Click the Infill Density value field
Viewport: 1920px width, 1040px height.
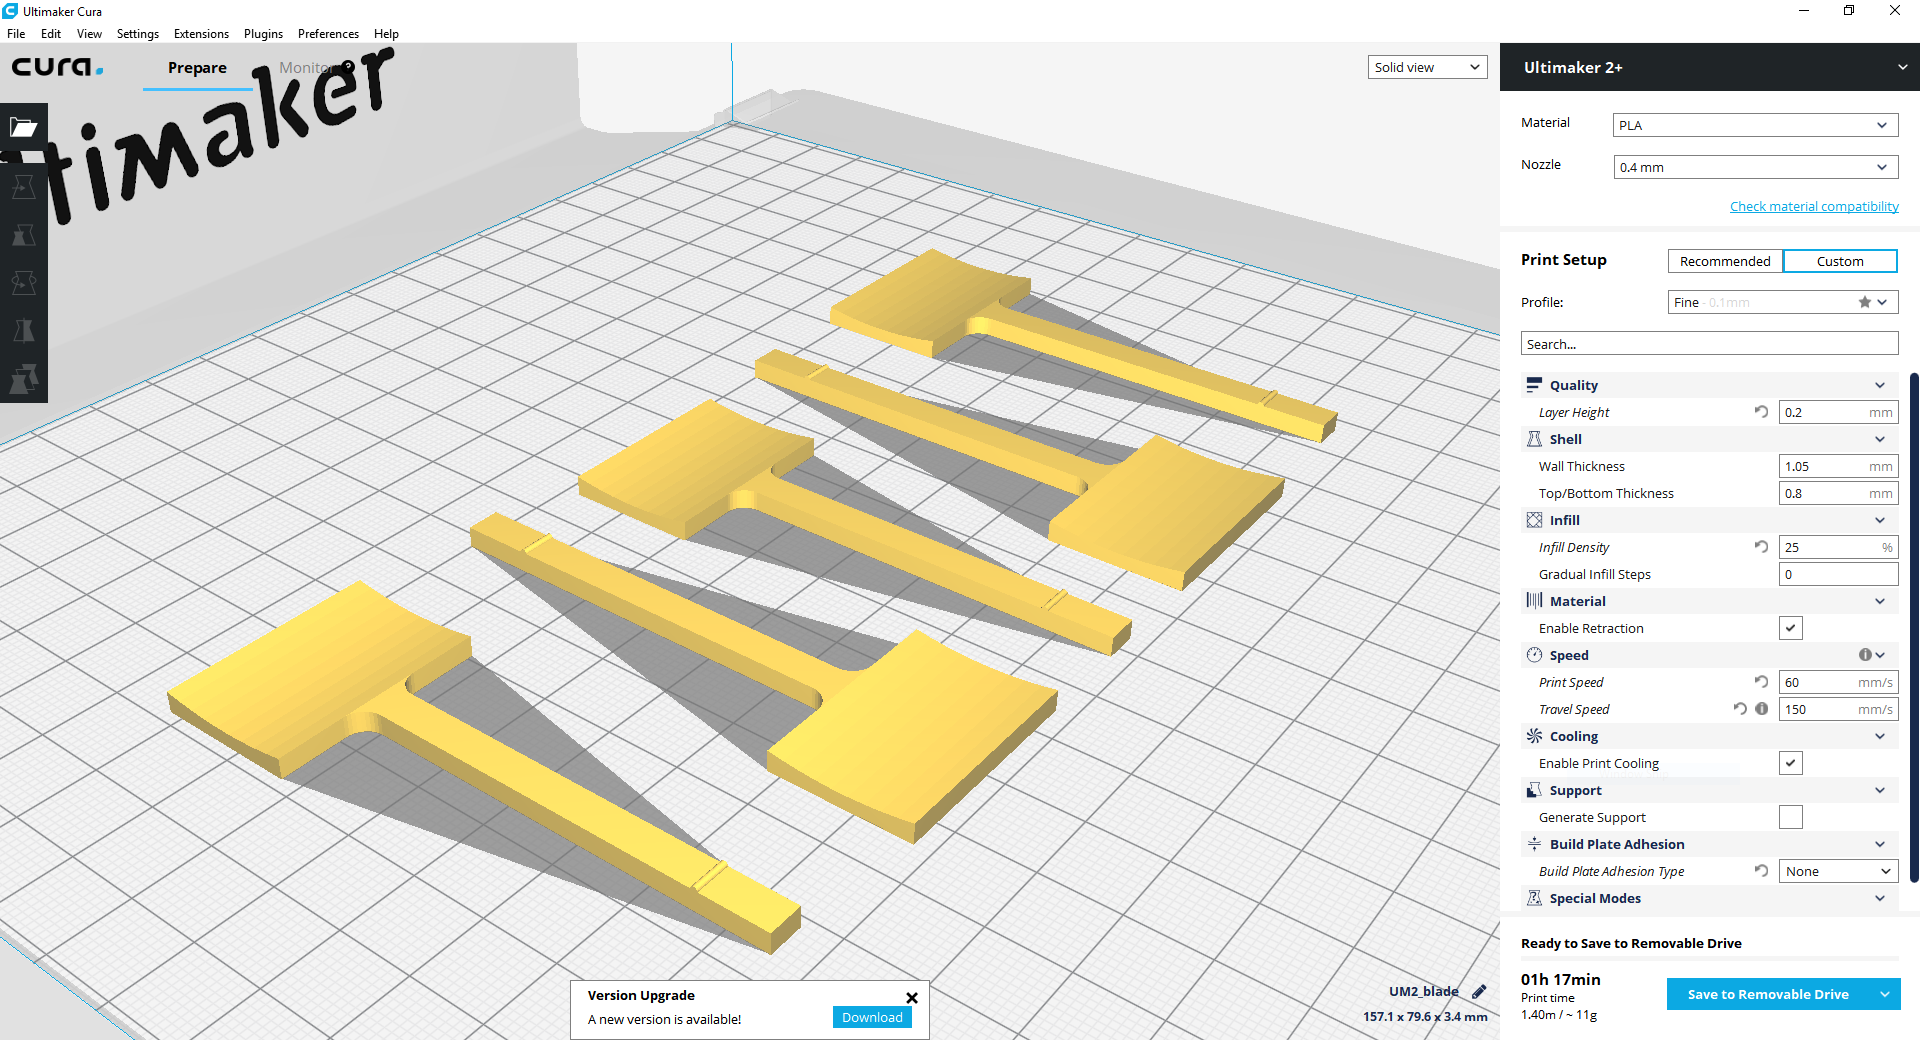[x=1838, y=547]
